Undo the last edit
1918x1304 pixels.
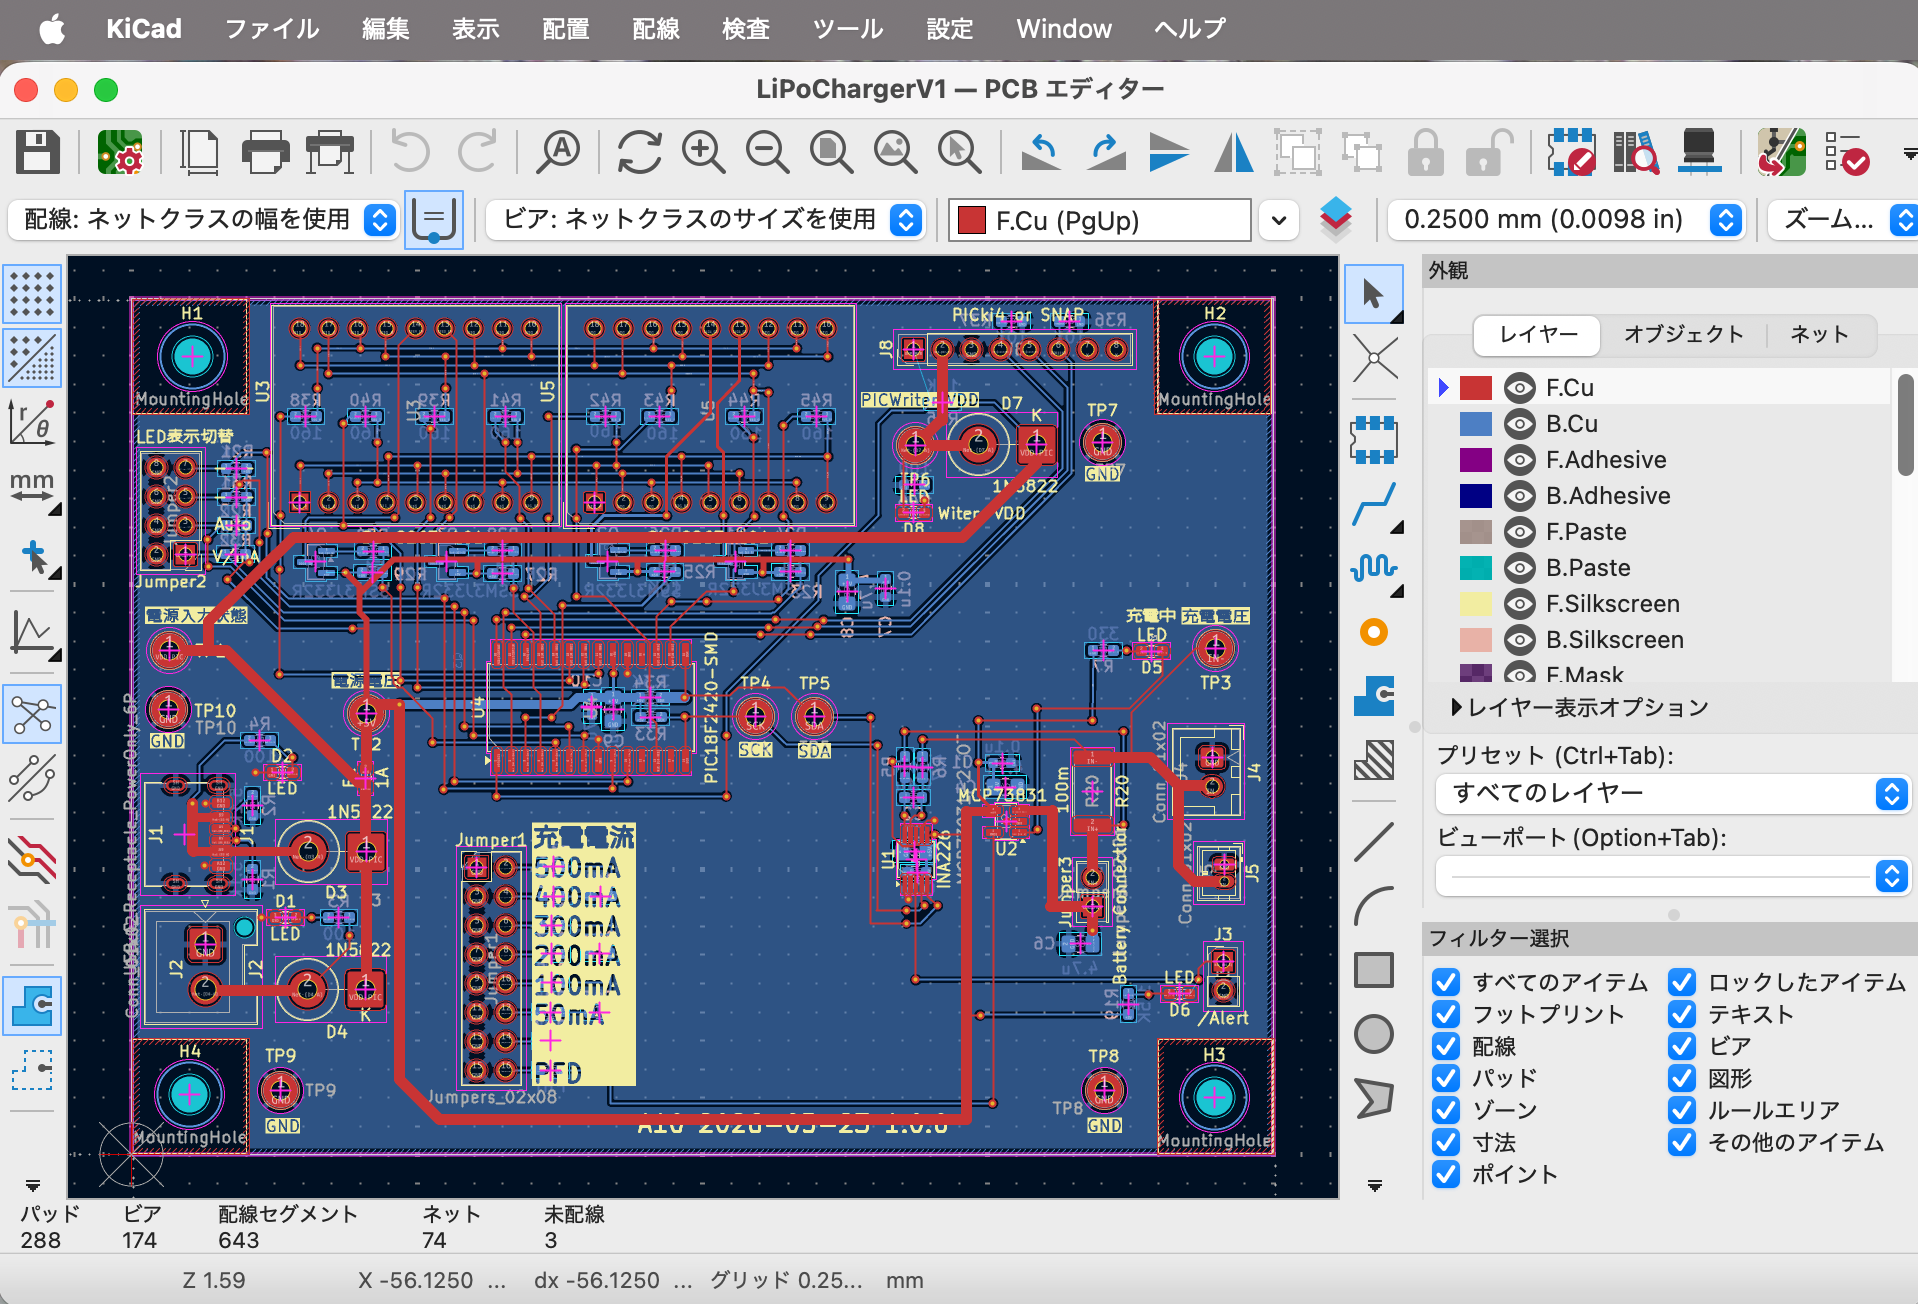click(x=410, y=153)
